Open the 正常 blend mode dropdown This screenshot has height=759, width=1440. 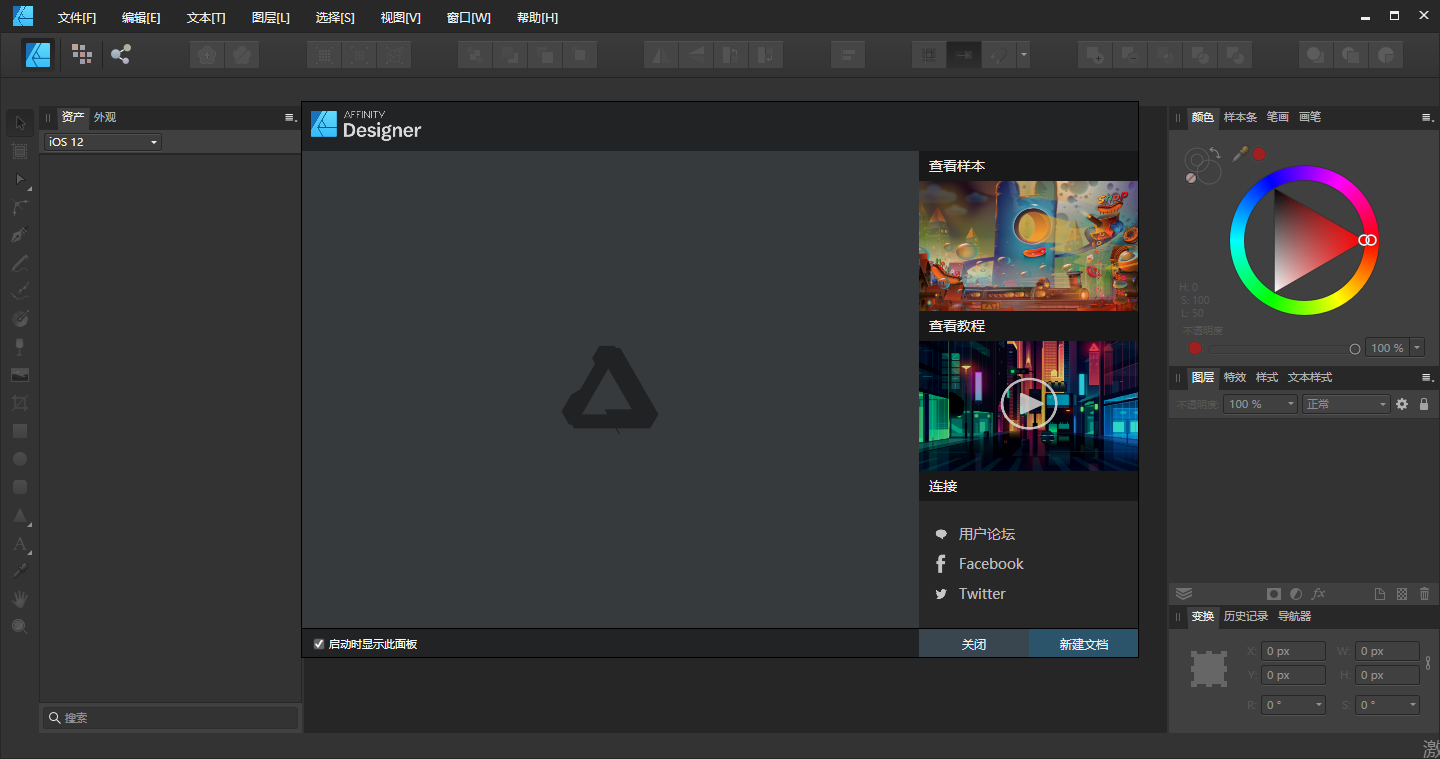click(x=1346, y=404)
